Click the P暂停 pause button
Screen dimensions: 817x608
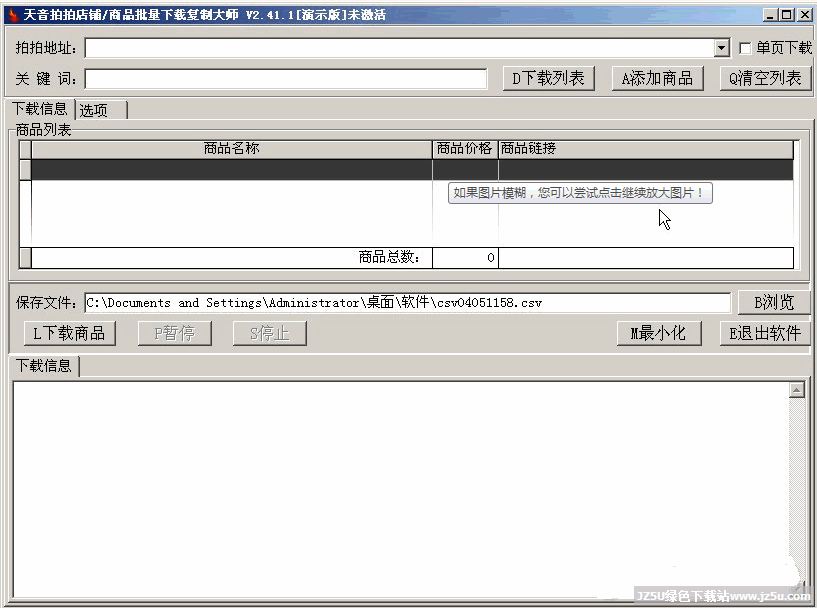coord(175,333)
